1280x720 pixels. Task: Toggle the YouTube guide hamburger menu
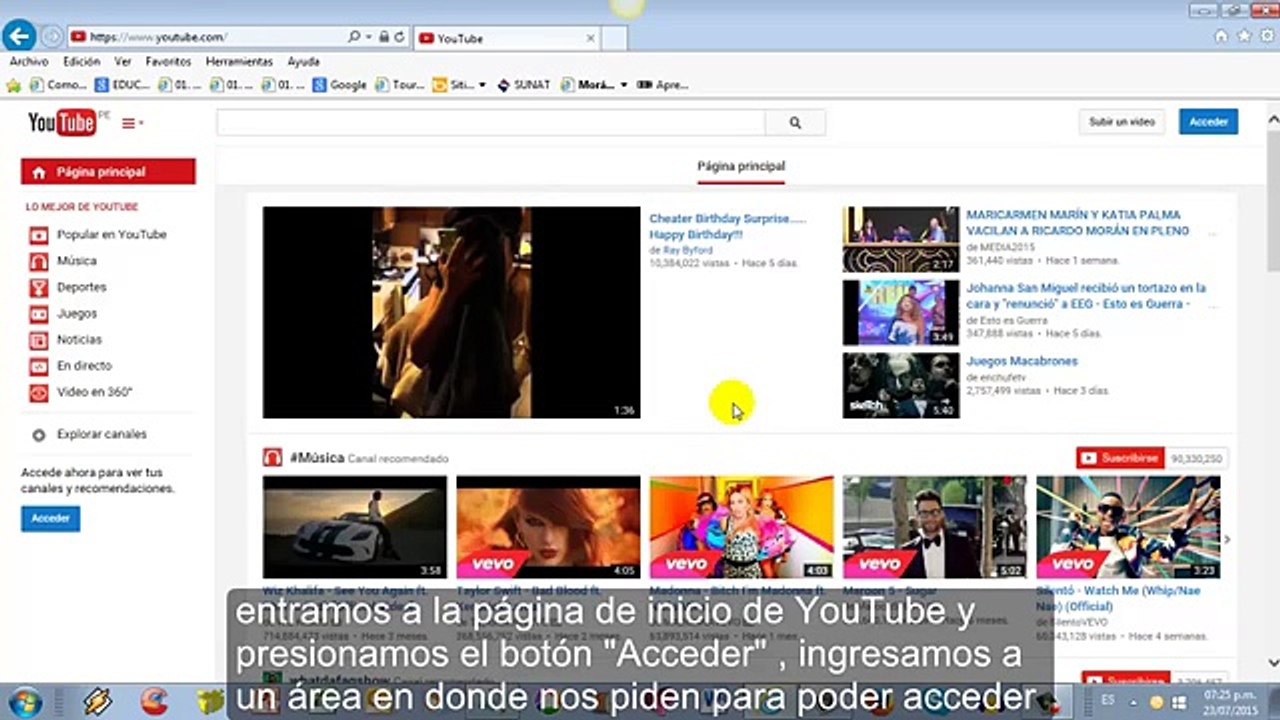(132, 123)
